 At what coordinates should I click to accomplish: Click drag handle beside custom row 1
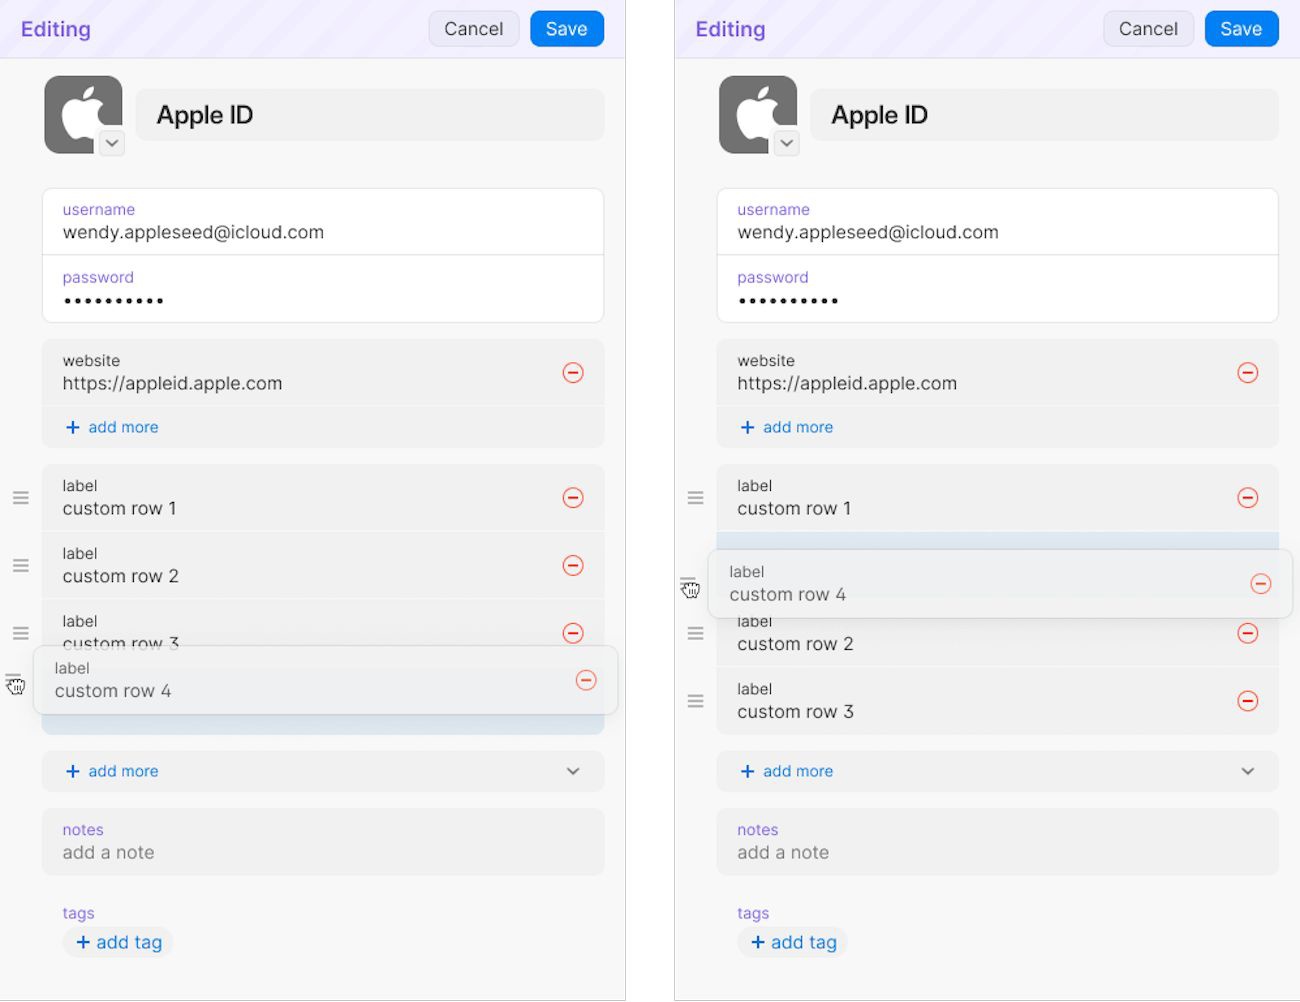21,497
